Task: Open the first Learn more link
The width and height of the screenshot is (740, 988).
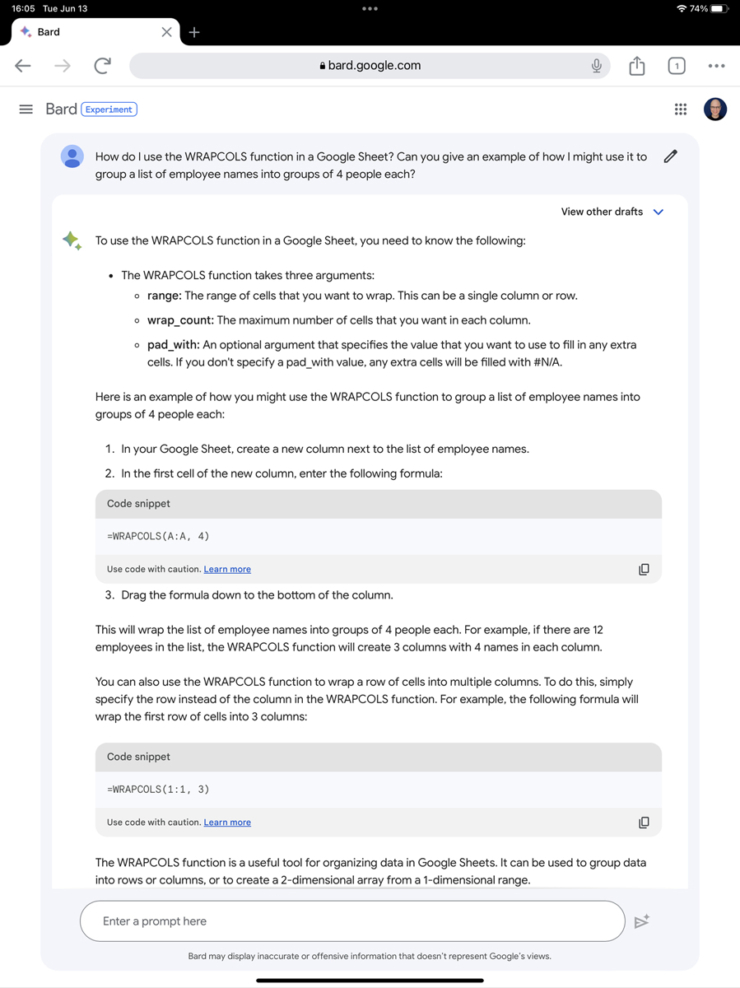Action: pos(227,569)
